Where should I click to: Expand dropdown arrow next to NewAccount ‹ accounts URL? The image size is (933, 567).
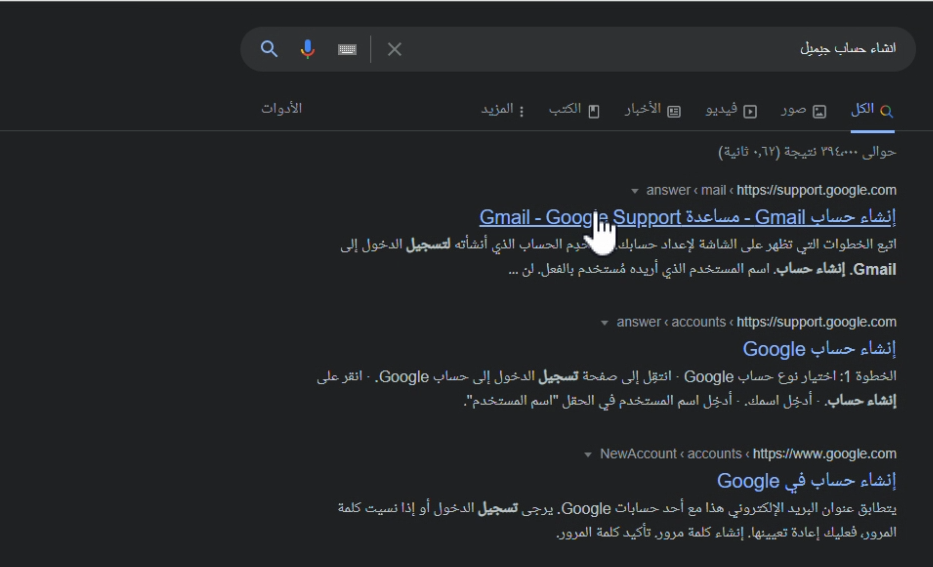click(x=587, y=455)
